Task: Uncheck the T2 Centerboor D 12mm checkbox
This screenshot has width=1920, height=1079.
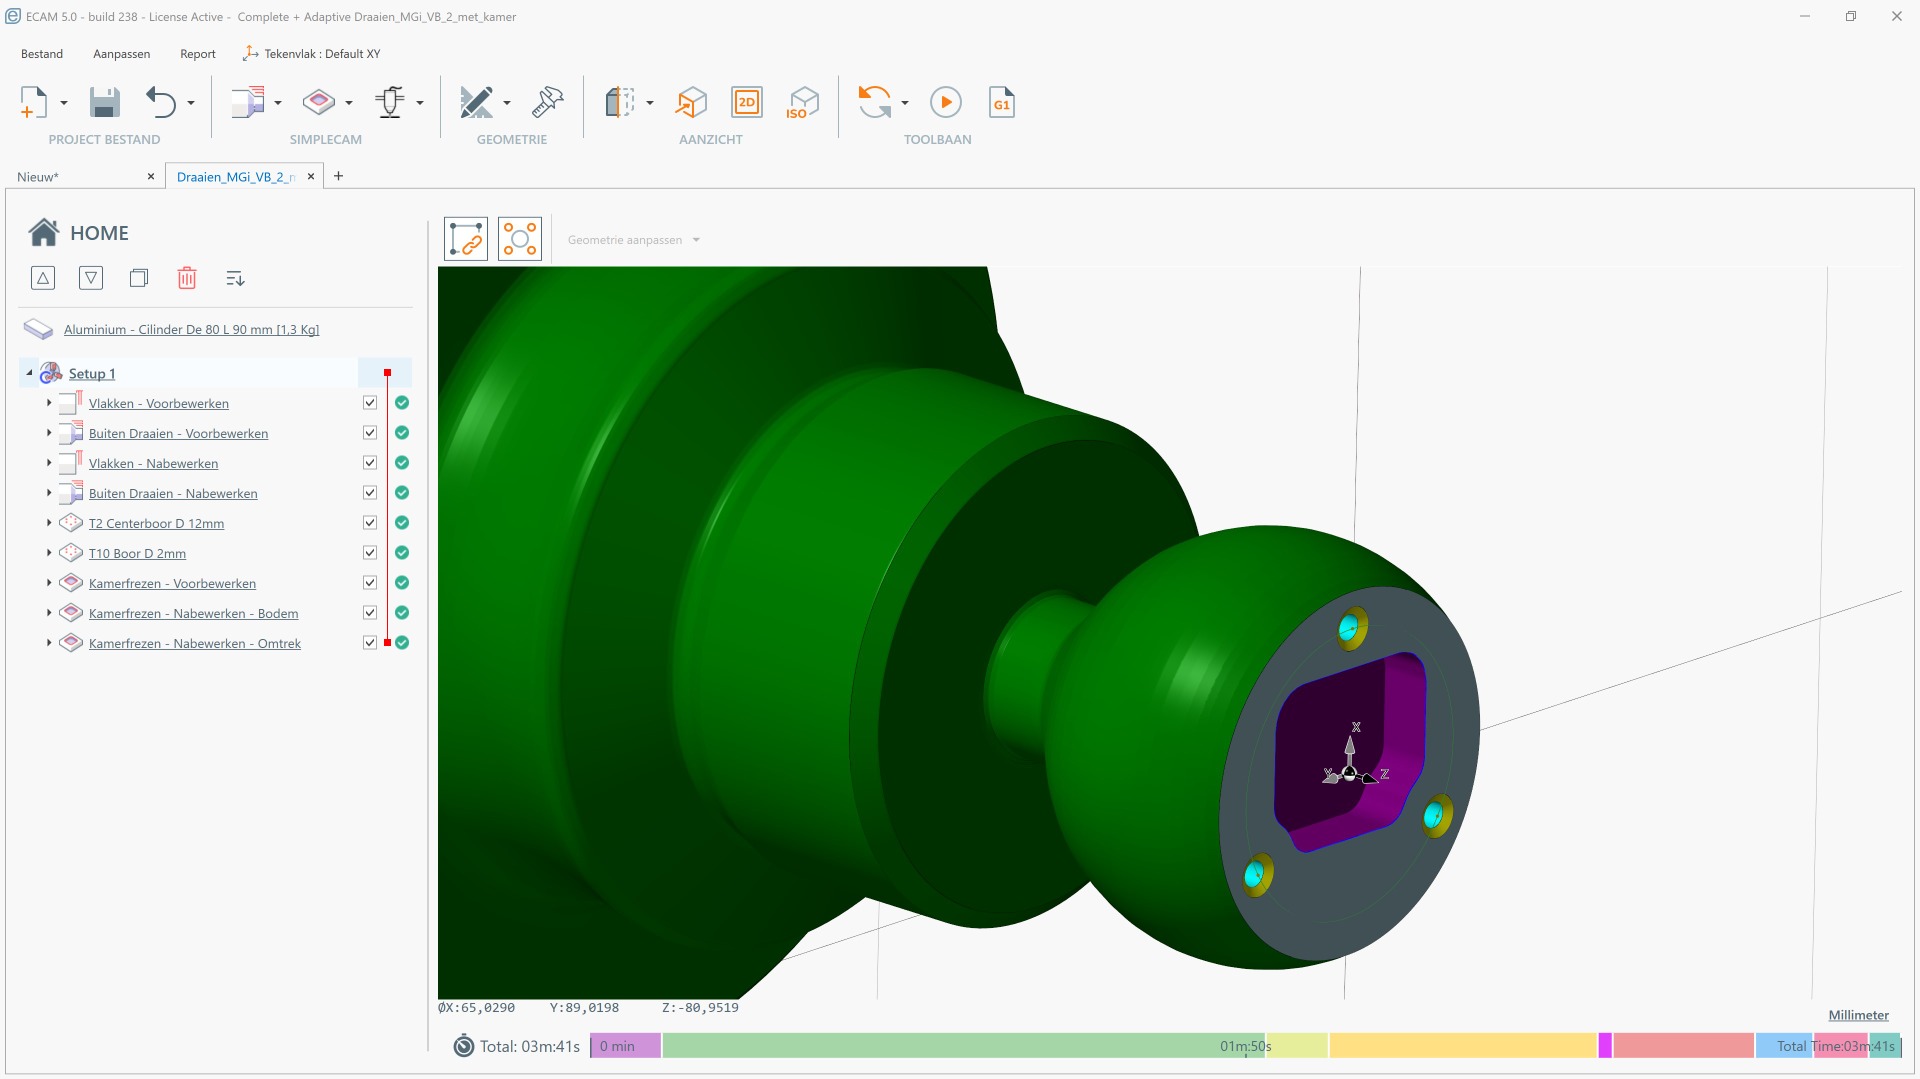Action: [370, 523]
